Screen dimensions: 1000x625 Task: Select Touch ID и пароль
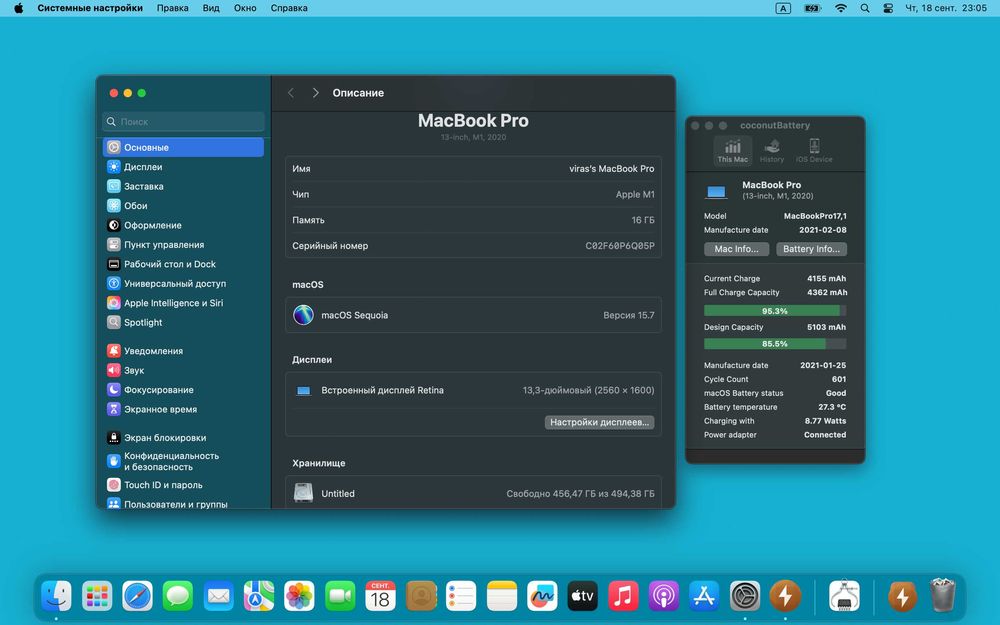pyautogui.click(x=183, y=485)
